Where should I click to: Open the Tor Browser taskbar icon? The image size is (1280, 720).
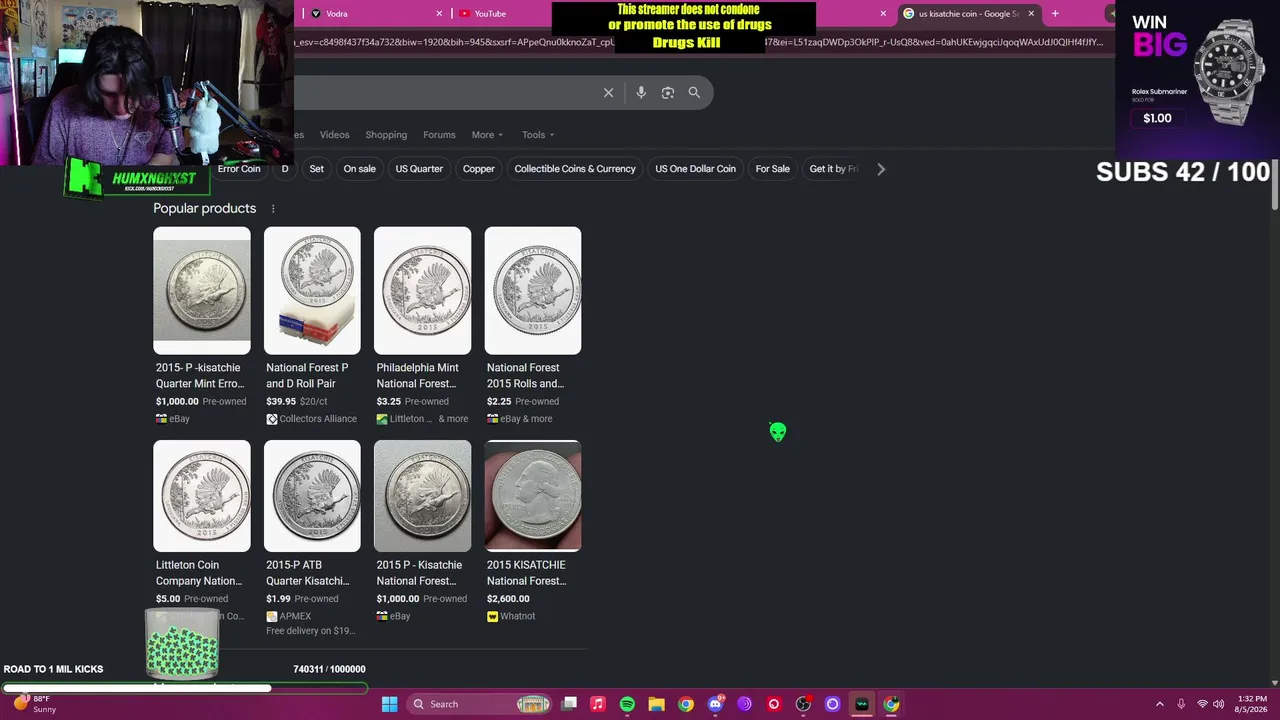pyautogui.click(x=744, y=704)
